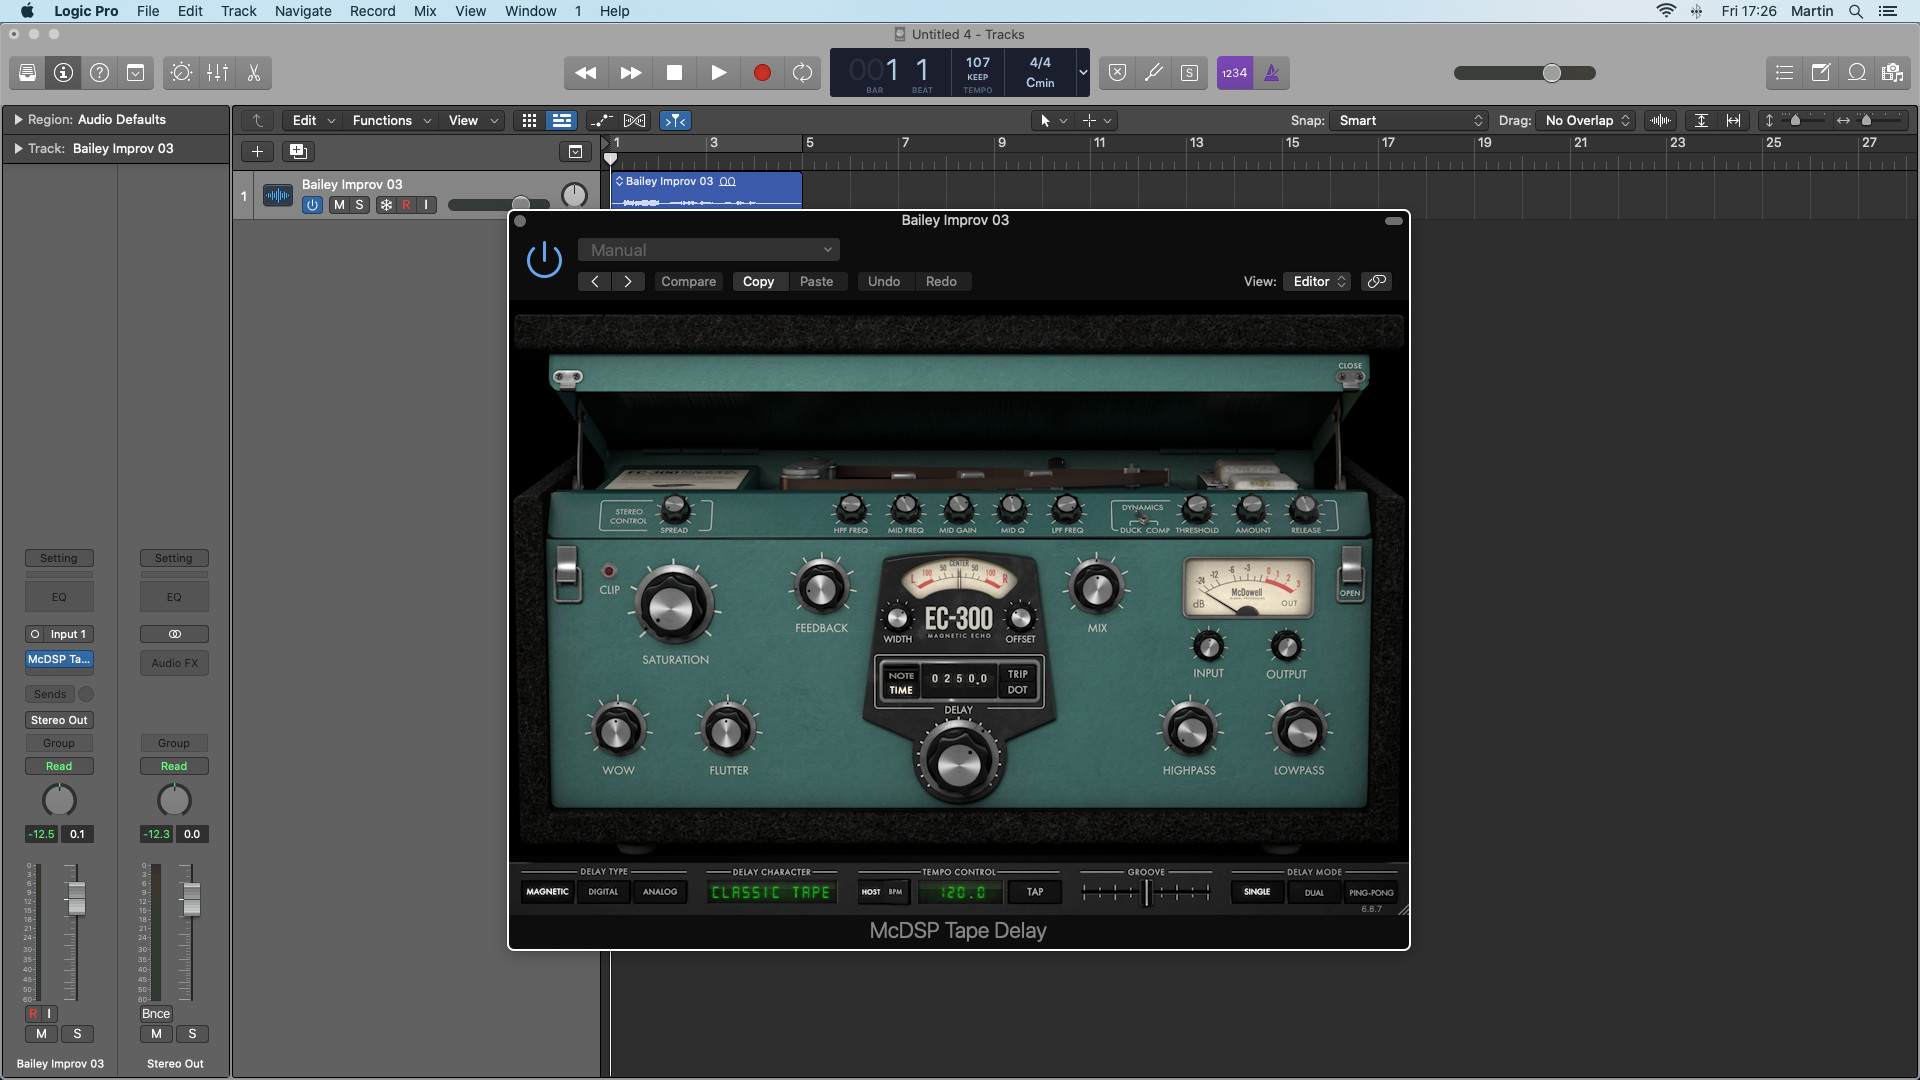Viewport: 1920px width, 1080px height.
Task: Open the Tuner icon in control bar
Action: coord(1153,73)
